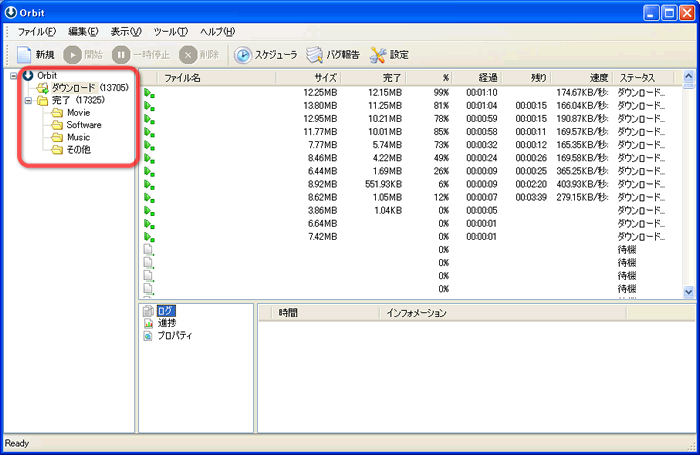Screen dimensions: 700x455
Task: Open the 進捗 (Progress) panel item
Action: (x=167, y=323)
